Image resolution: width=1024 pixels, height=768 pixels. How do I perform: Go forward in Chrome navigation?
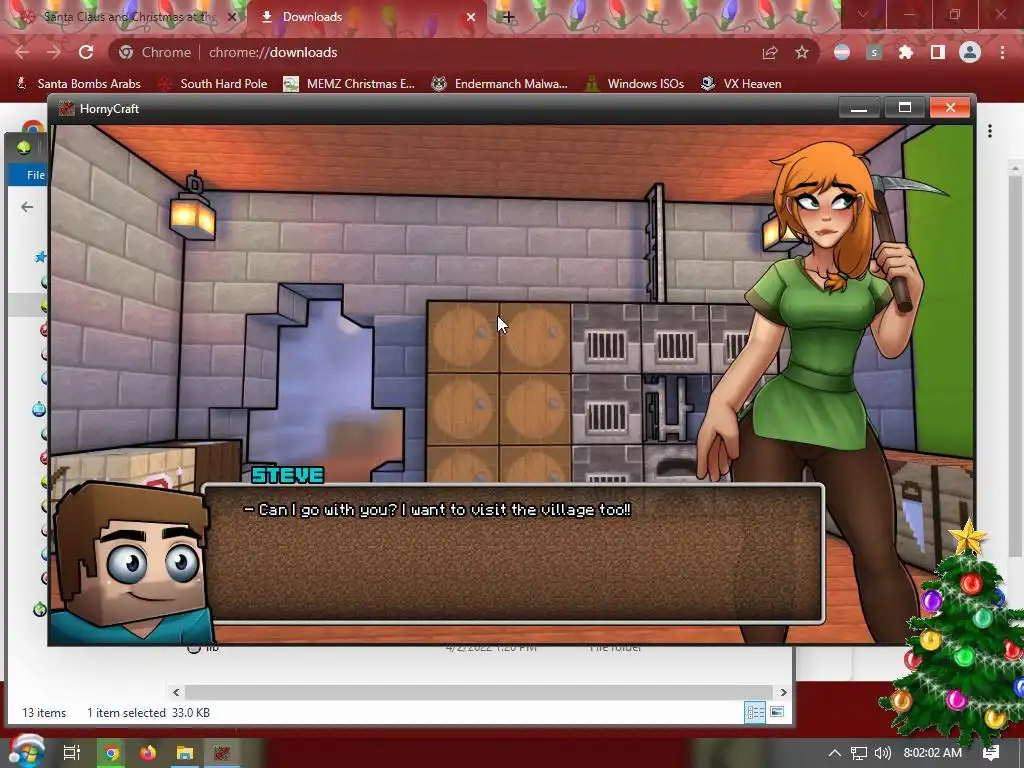tap(54, 52)
